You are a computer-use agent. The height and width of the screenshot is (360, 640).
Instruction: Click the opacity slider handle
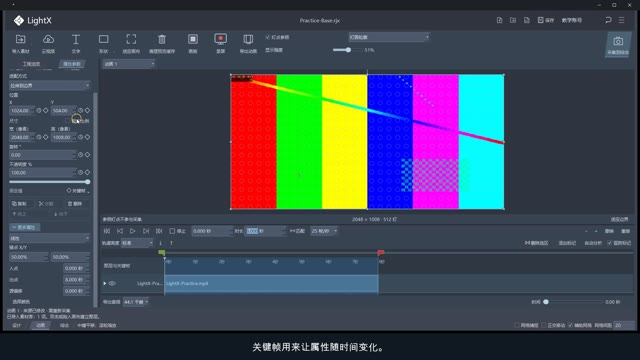pos(87,182)
